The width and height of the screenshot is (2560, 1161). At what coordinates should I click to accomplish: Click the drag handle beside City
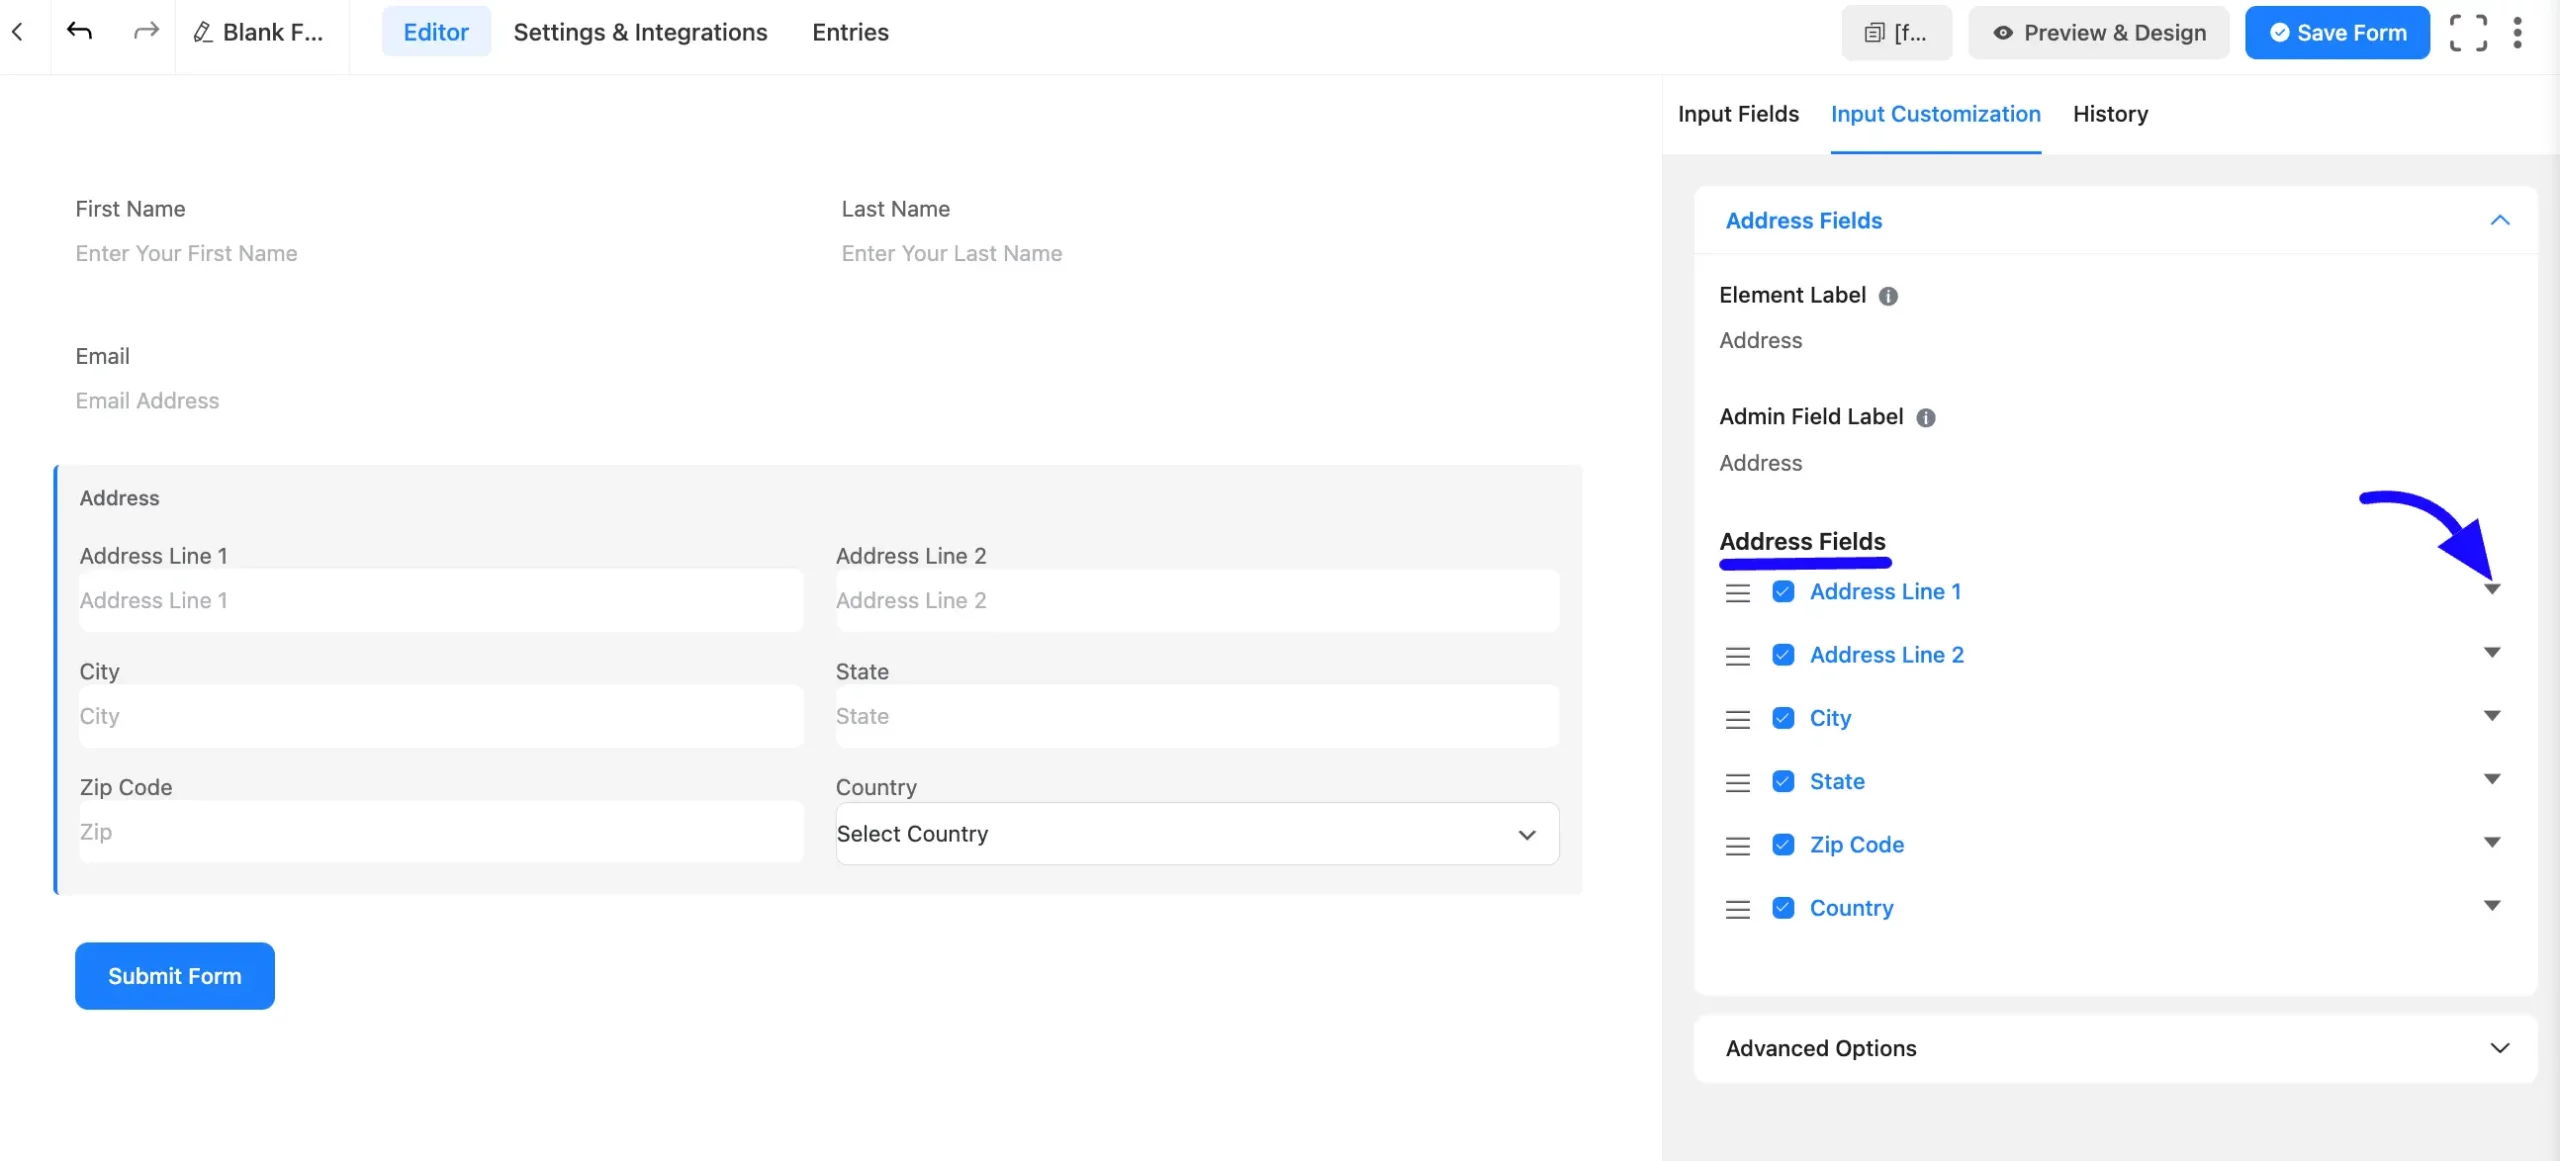[x=1738, y=719]
